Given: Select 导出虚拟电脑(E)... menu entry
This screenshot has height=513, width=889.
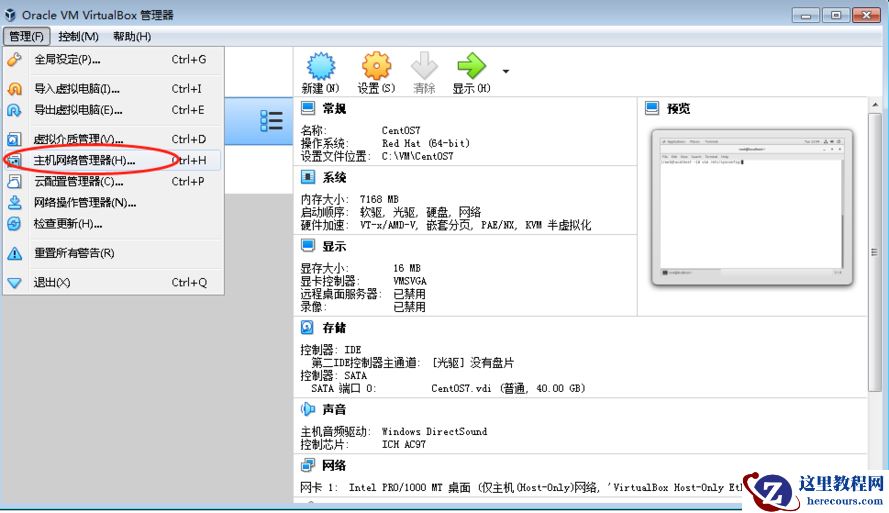Looking at the screenshot, I should 113,110.
